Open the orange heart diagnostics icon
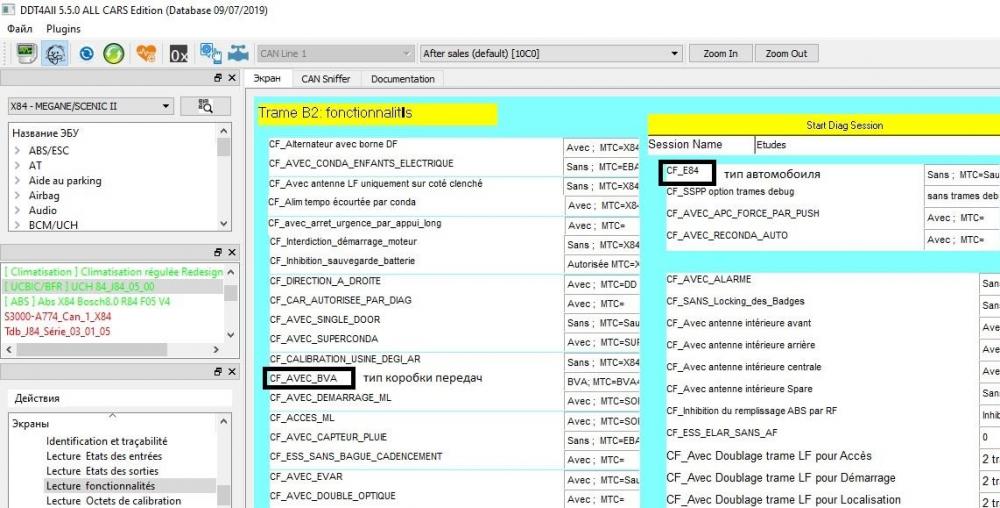The image size is (1000, 508). pos(147,54)
